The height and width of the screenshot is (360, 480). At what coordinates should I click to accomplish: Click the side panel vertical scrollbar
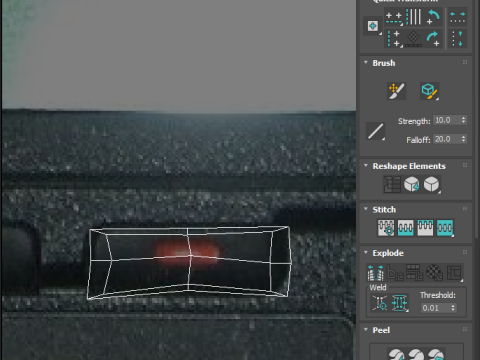tap(477, 119)
